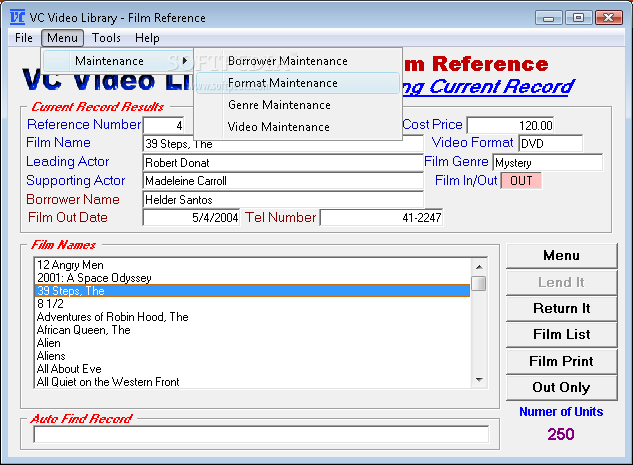This screenshot has height=465, width=633.
Task: Maximize the VC Video Library window
Action: tap(578, 18)
